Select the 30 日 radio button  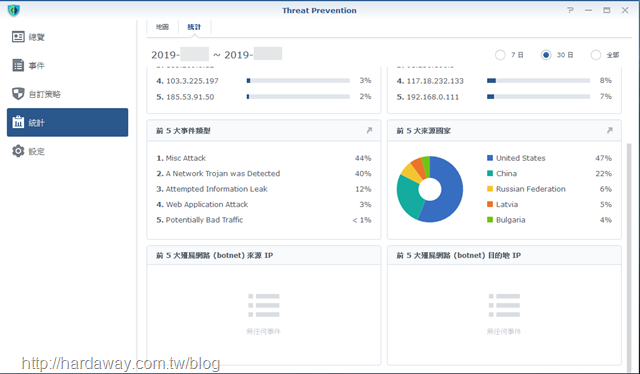click(546, 55)
